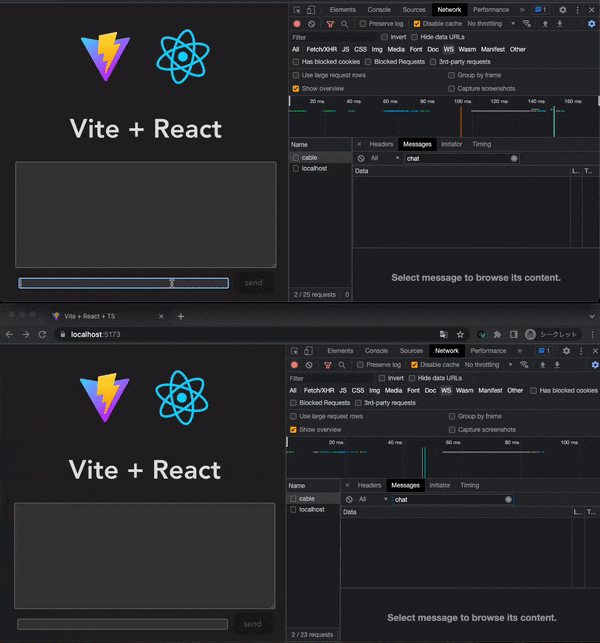The width and height of the screenshot is (600, 643).
Task: Open All message type dropdown in bottom pane
Action: (x=372, y=499)
